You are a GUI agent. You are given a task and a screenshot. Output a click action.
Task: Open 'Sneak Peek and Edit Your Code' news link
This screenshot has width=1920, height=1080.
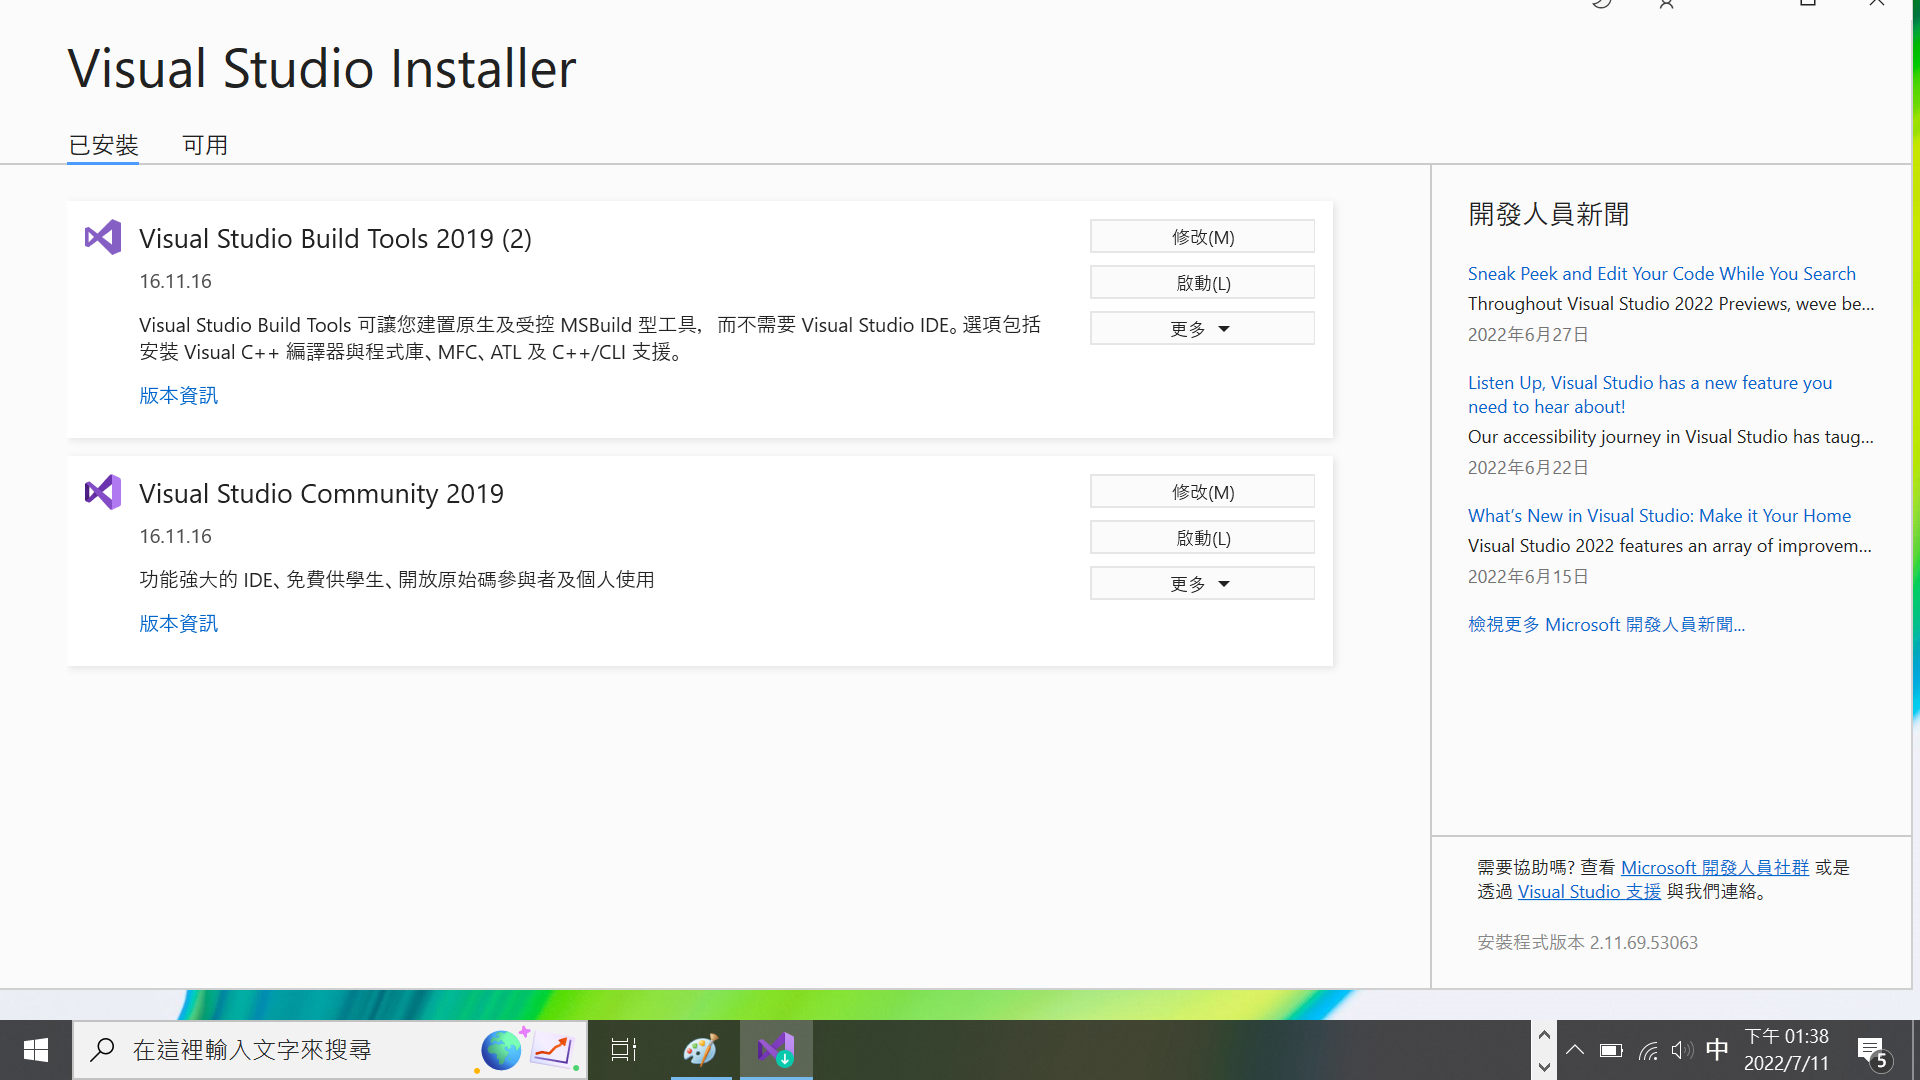(x=1661, y=273)
